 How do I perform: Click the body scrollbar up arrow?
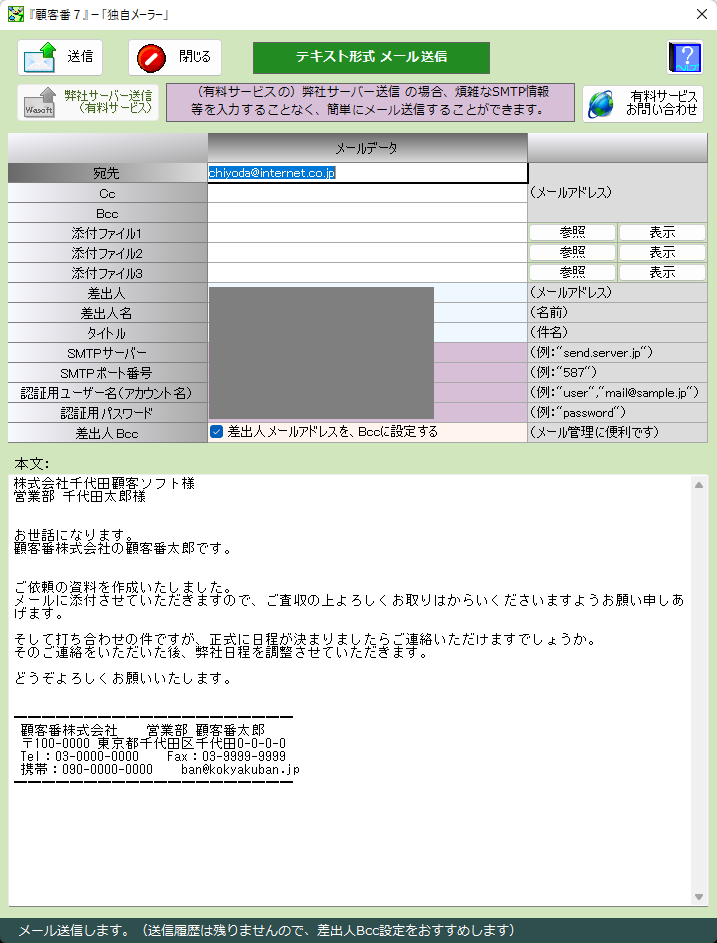coord(699,484)
